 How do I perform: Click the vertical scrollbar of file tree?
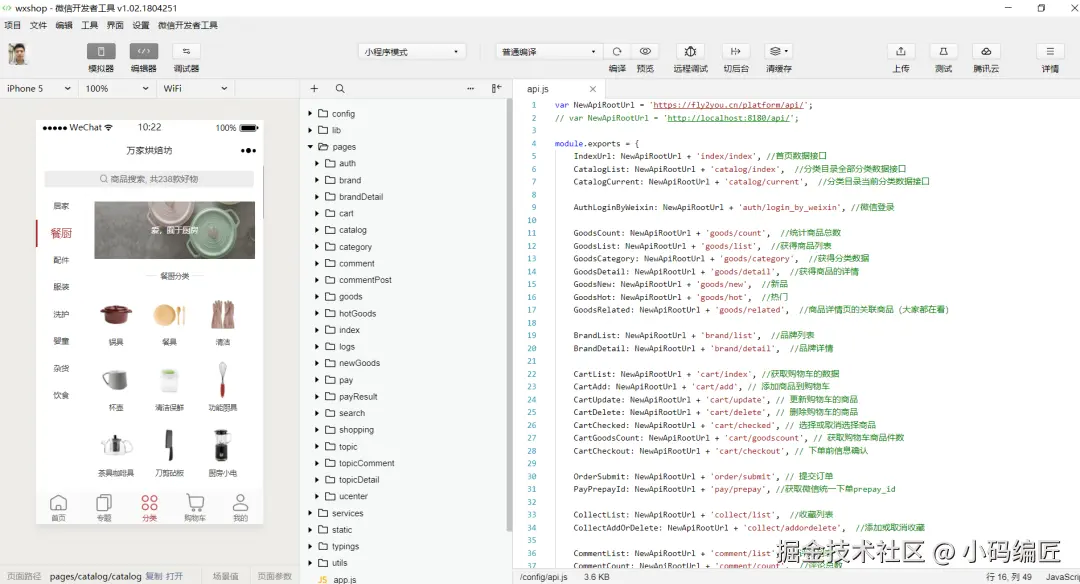pyautogui.click(x=509, y=300)
